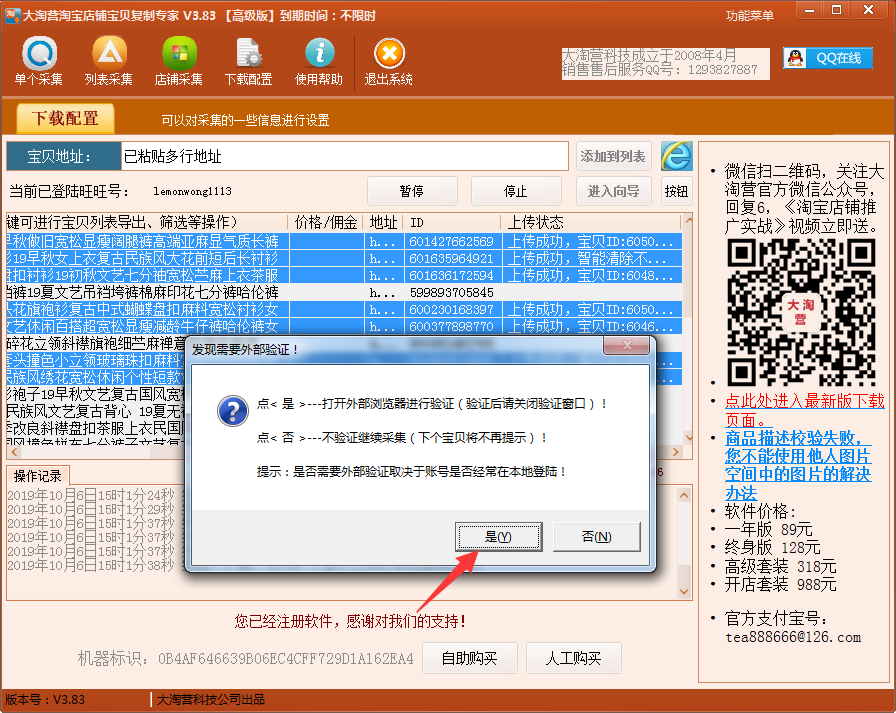Click 是(Y) in verification dialog

[x=498, y=536]
